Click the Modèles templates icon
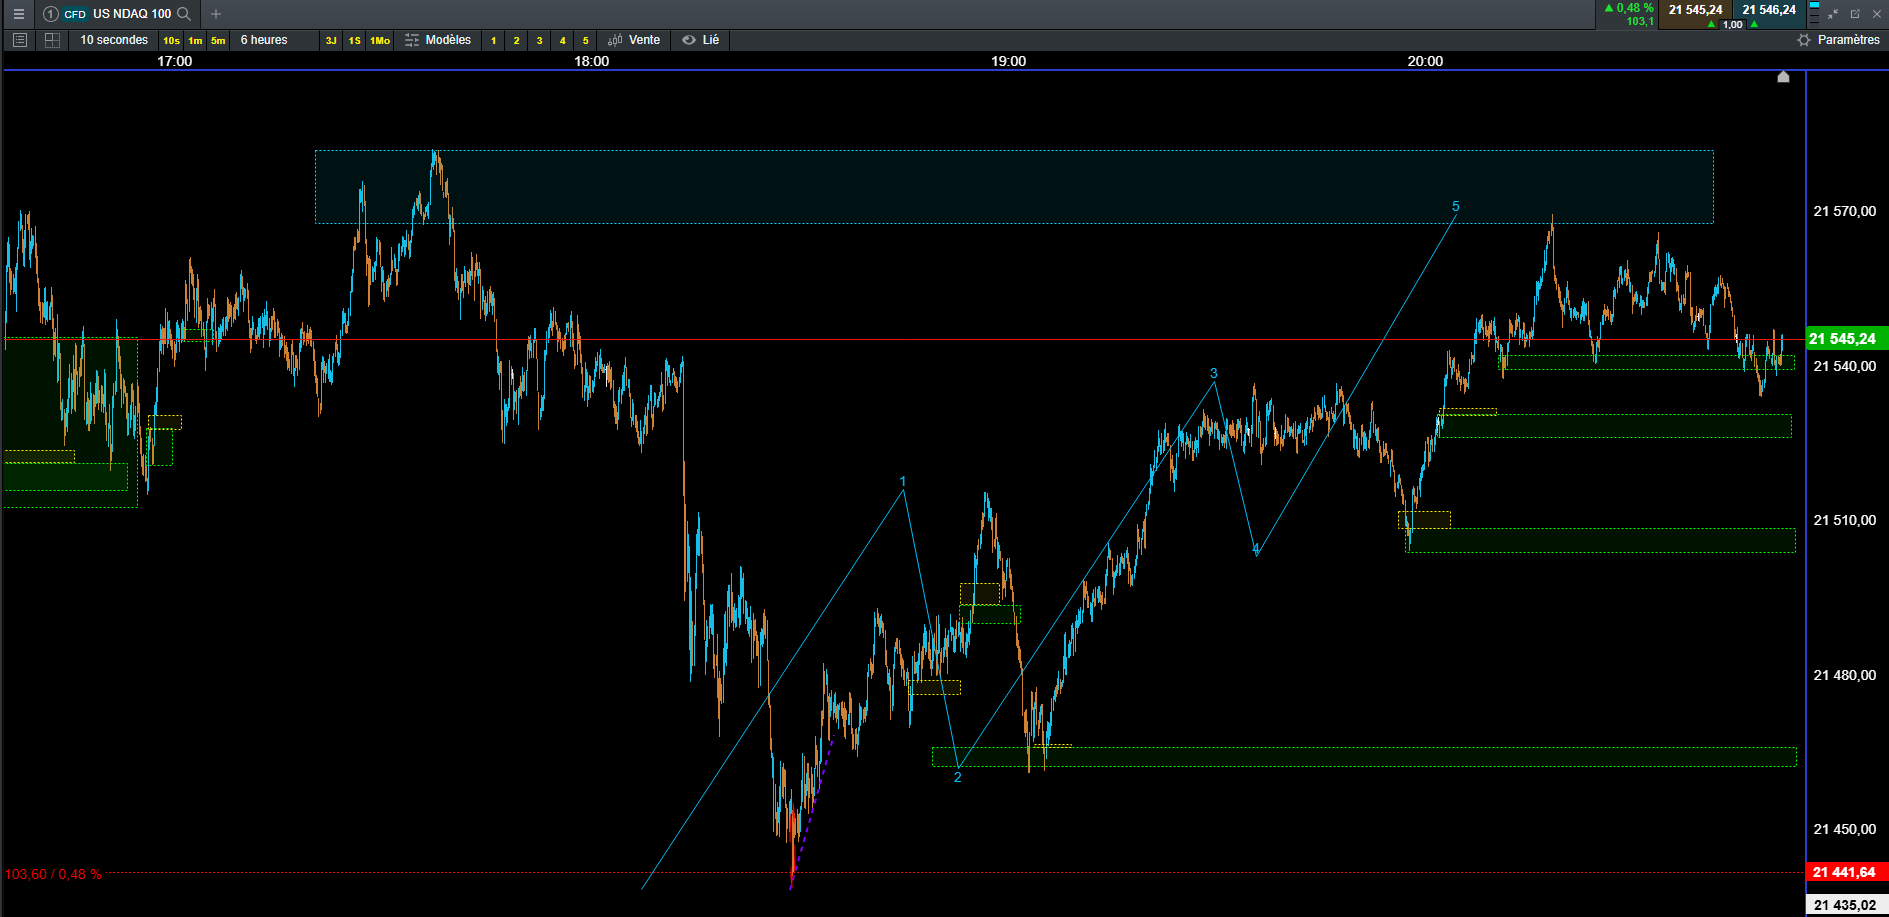1889x917 pixels. 437,40
